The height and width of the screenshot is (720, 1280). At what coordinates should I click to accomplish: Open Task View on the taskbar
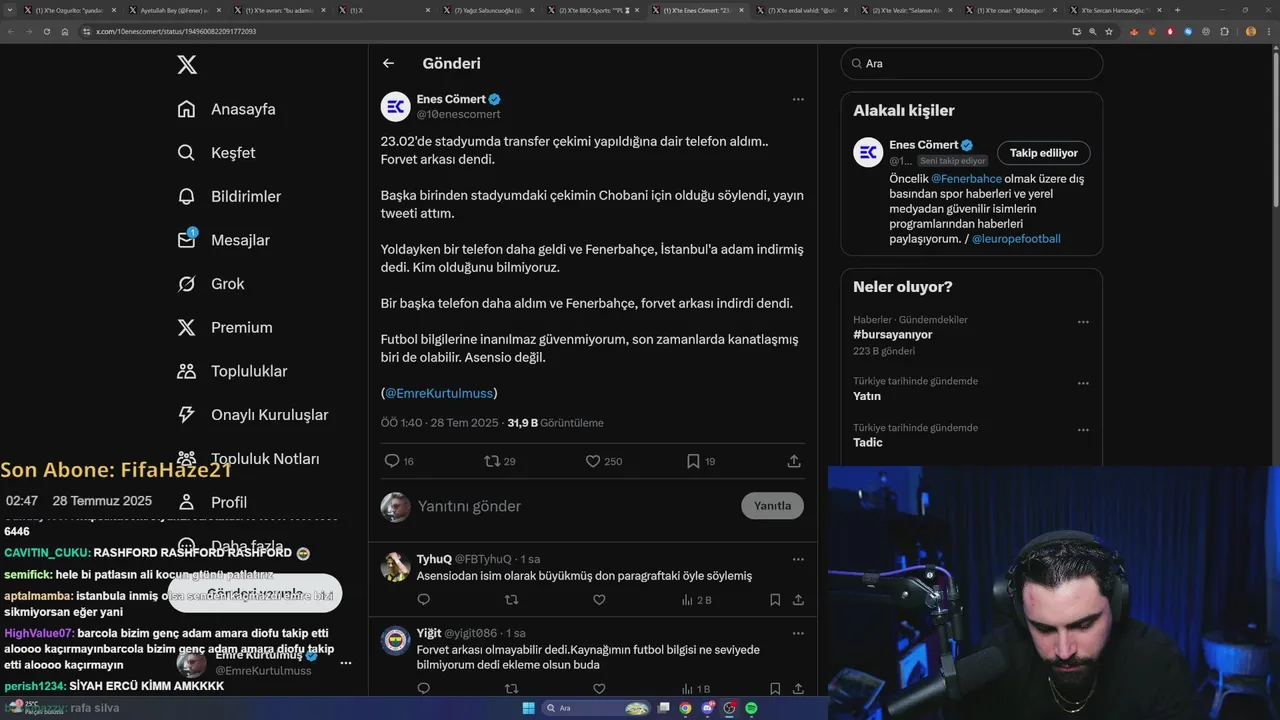(663, 708)
